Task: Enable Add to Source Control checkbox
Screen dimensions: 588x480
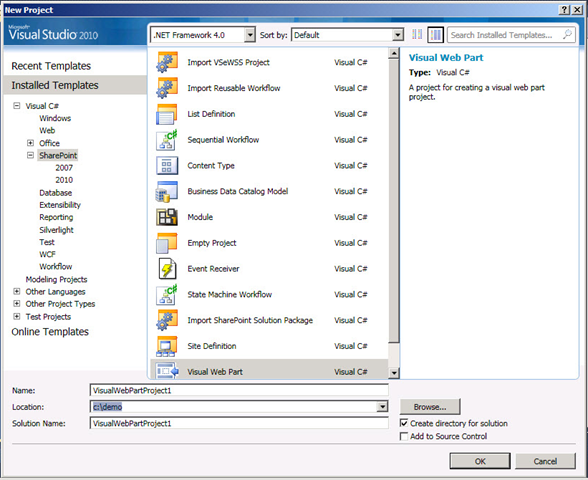Action: tap(404, 436)
